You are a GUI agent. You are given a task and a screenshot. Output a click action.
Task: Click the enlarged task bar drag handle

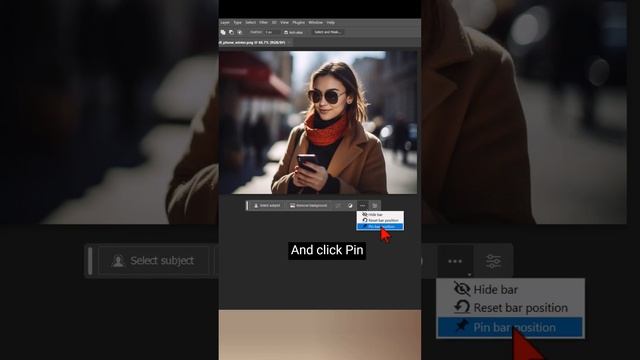click(x=90, y=260)
